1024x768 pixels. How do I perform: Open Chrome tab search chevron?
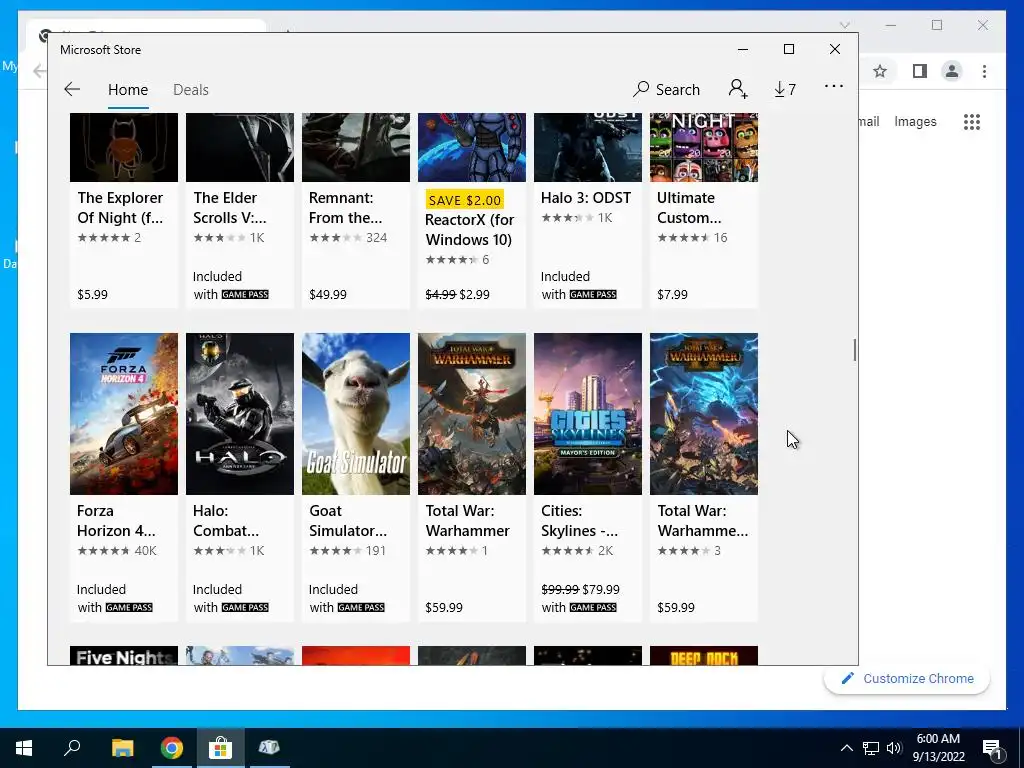pyautogui.click(x=844, y=25)
